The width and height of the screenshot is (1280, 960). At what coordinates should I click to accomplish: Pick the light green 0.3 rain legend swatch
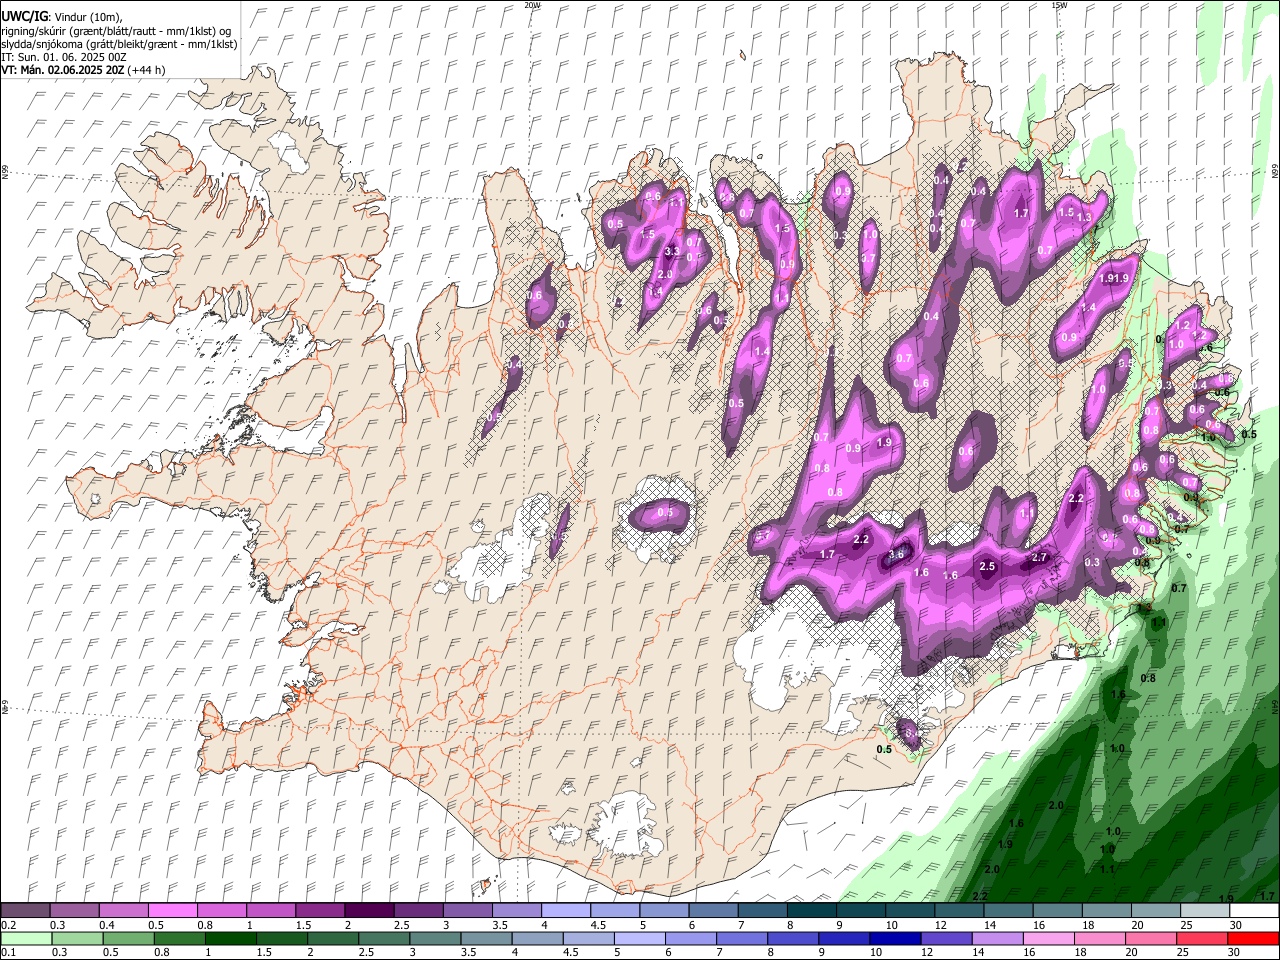(77, 938)
